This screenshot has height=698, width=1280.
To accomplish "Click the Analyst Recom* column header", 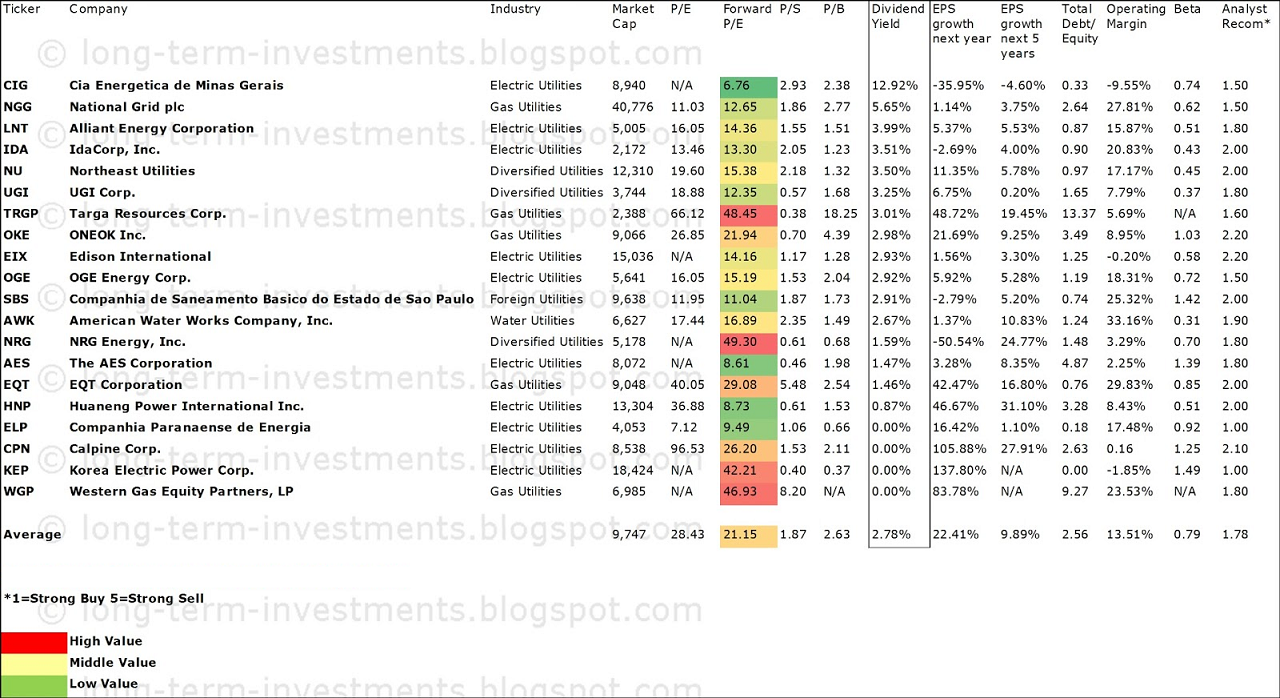I will (x=1246, y=16).
